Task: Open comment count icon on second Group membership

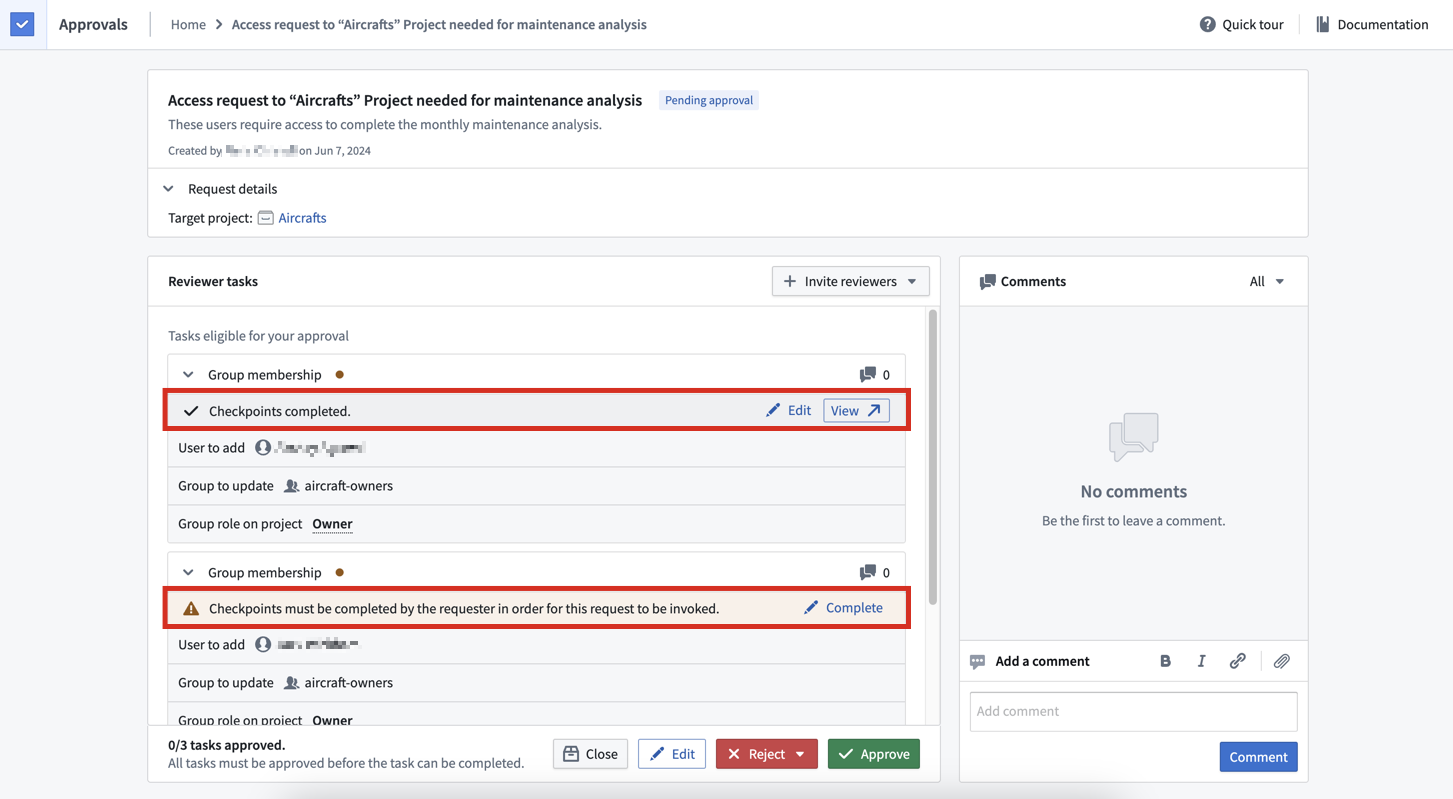Action: pyautogui.click(x=867, y=573)
